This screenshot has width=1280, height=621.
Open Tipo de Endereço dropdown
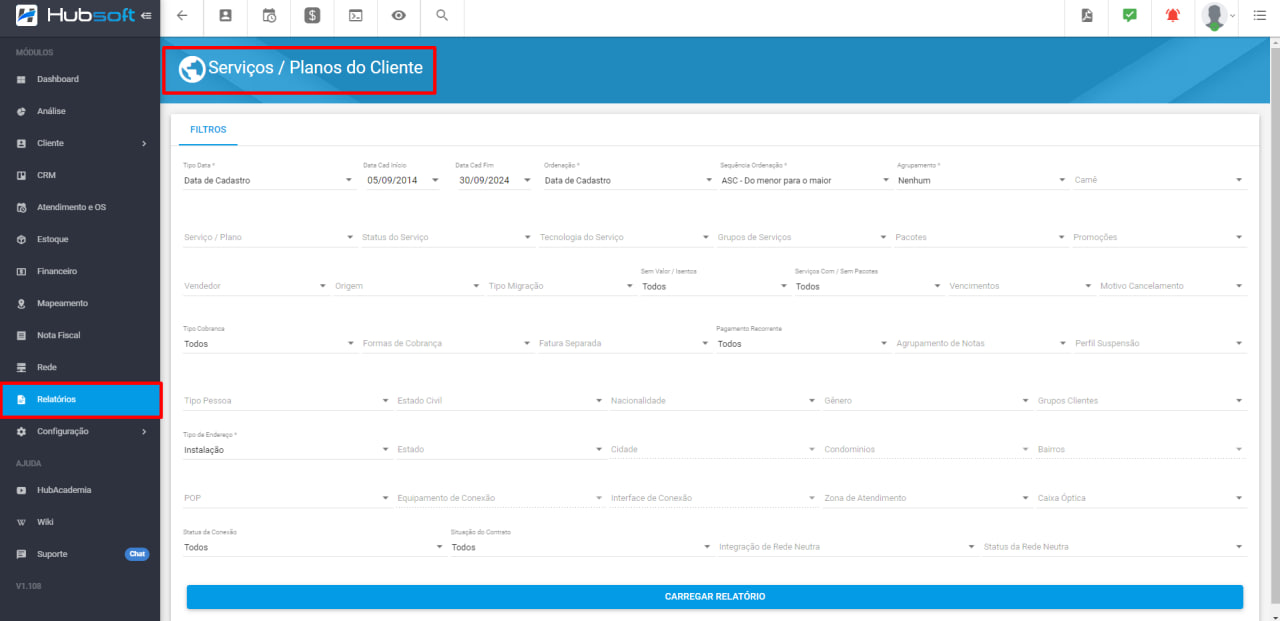click(287, 449)
